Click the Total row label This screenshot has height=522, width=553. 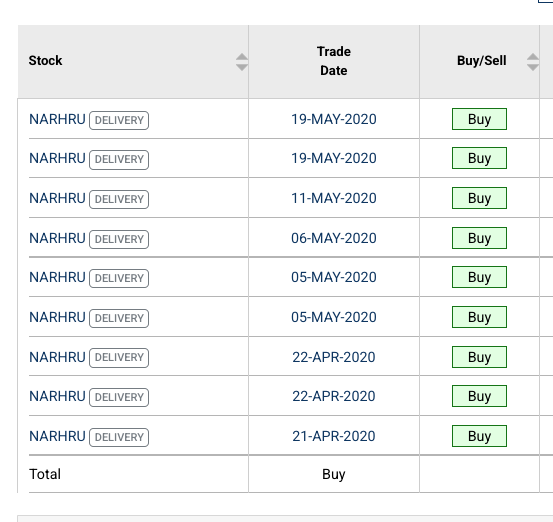point(45,474)
